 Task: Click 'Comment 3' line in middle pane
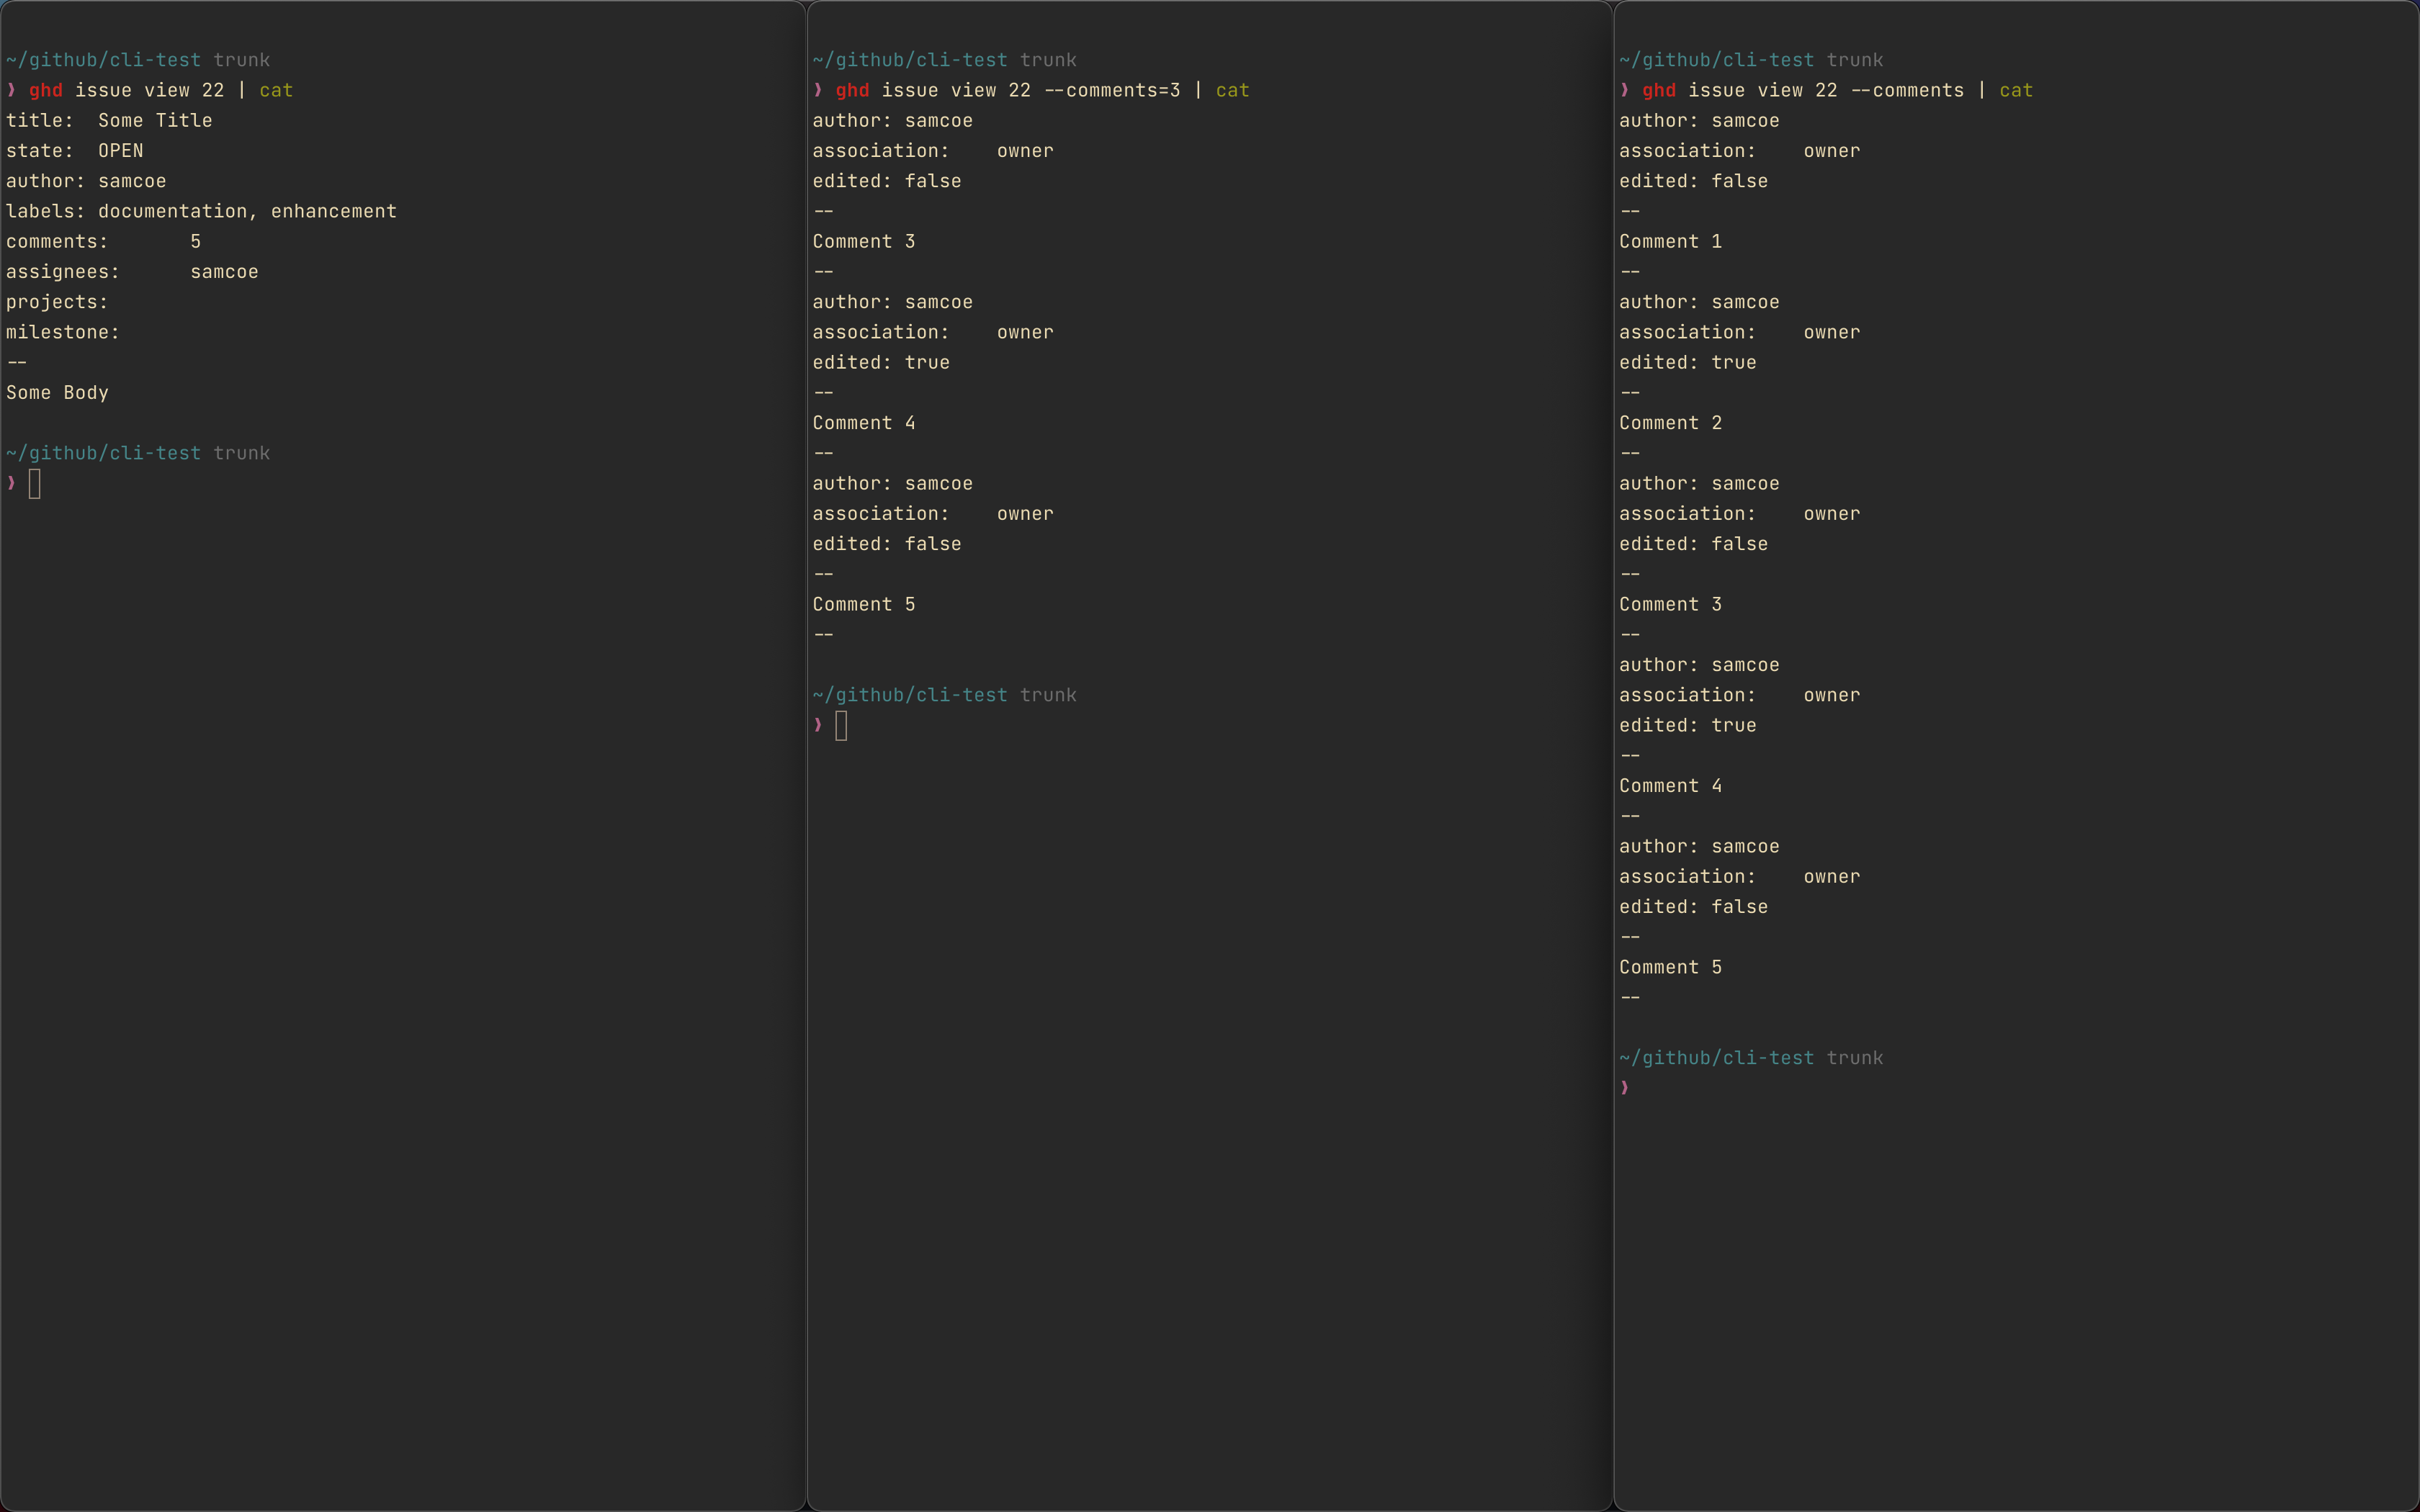(x=863, y=241)
